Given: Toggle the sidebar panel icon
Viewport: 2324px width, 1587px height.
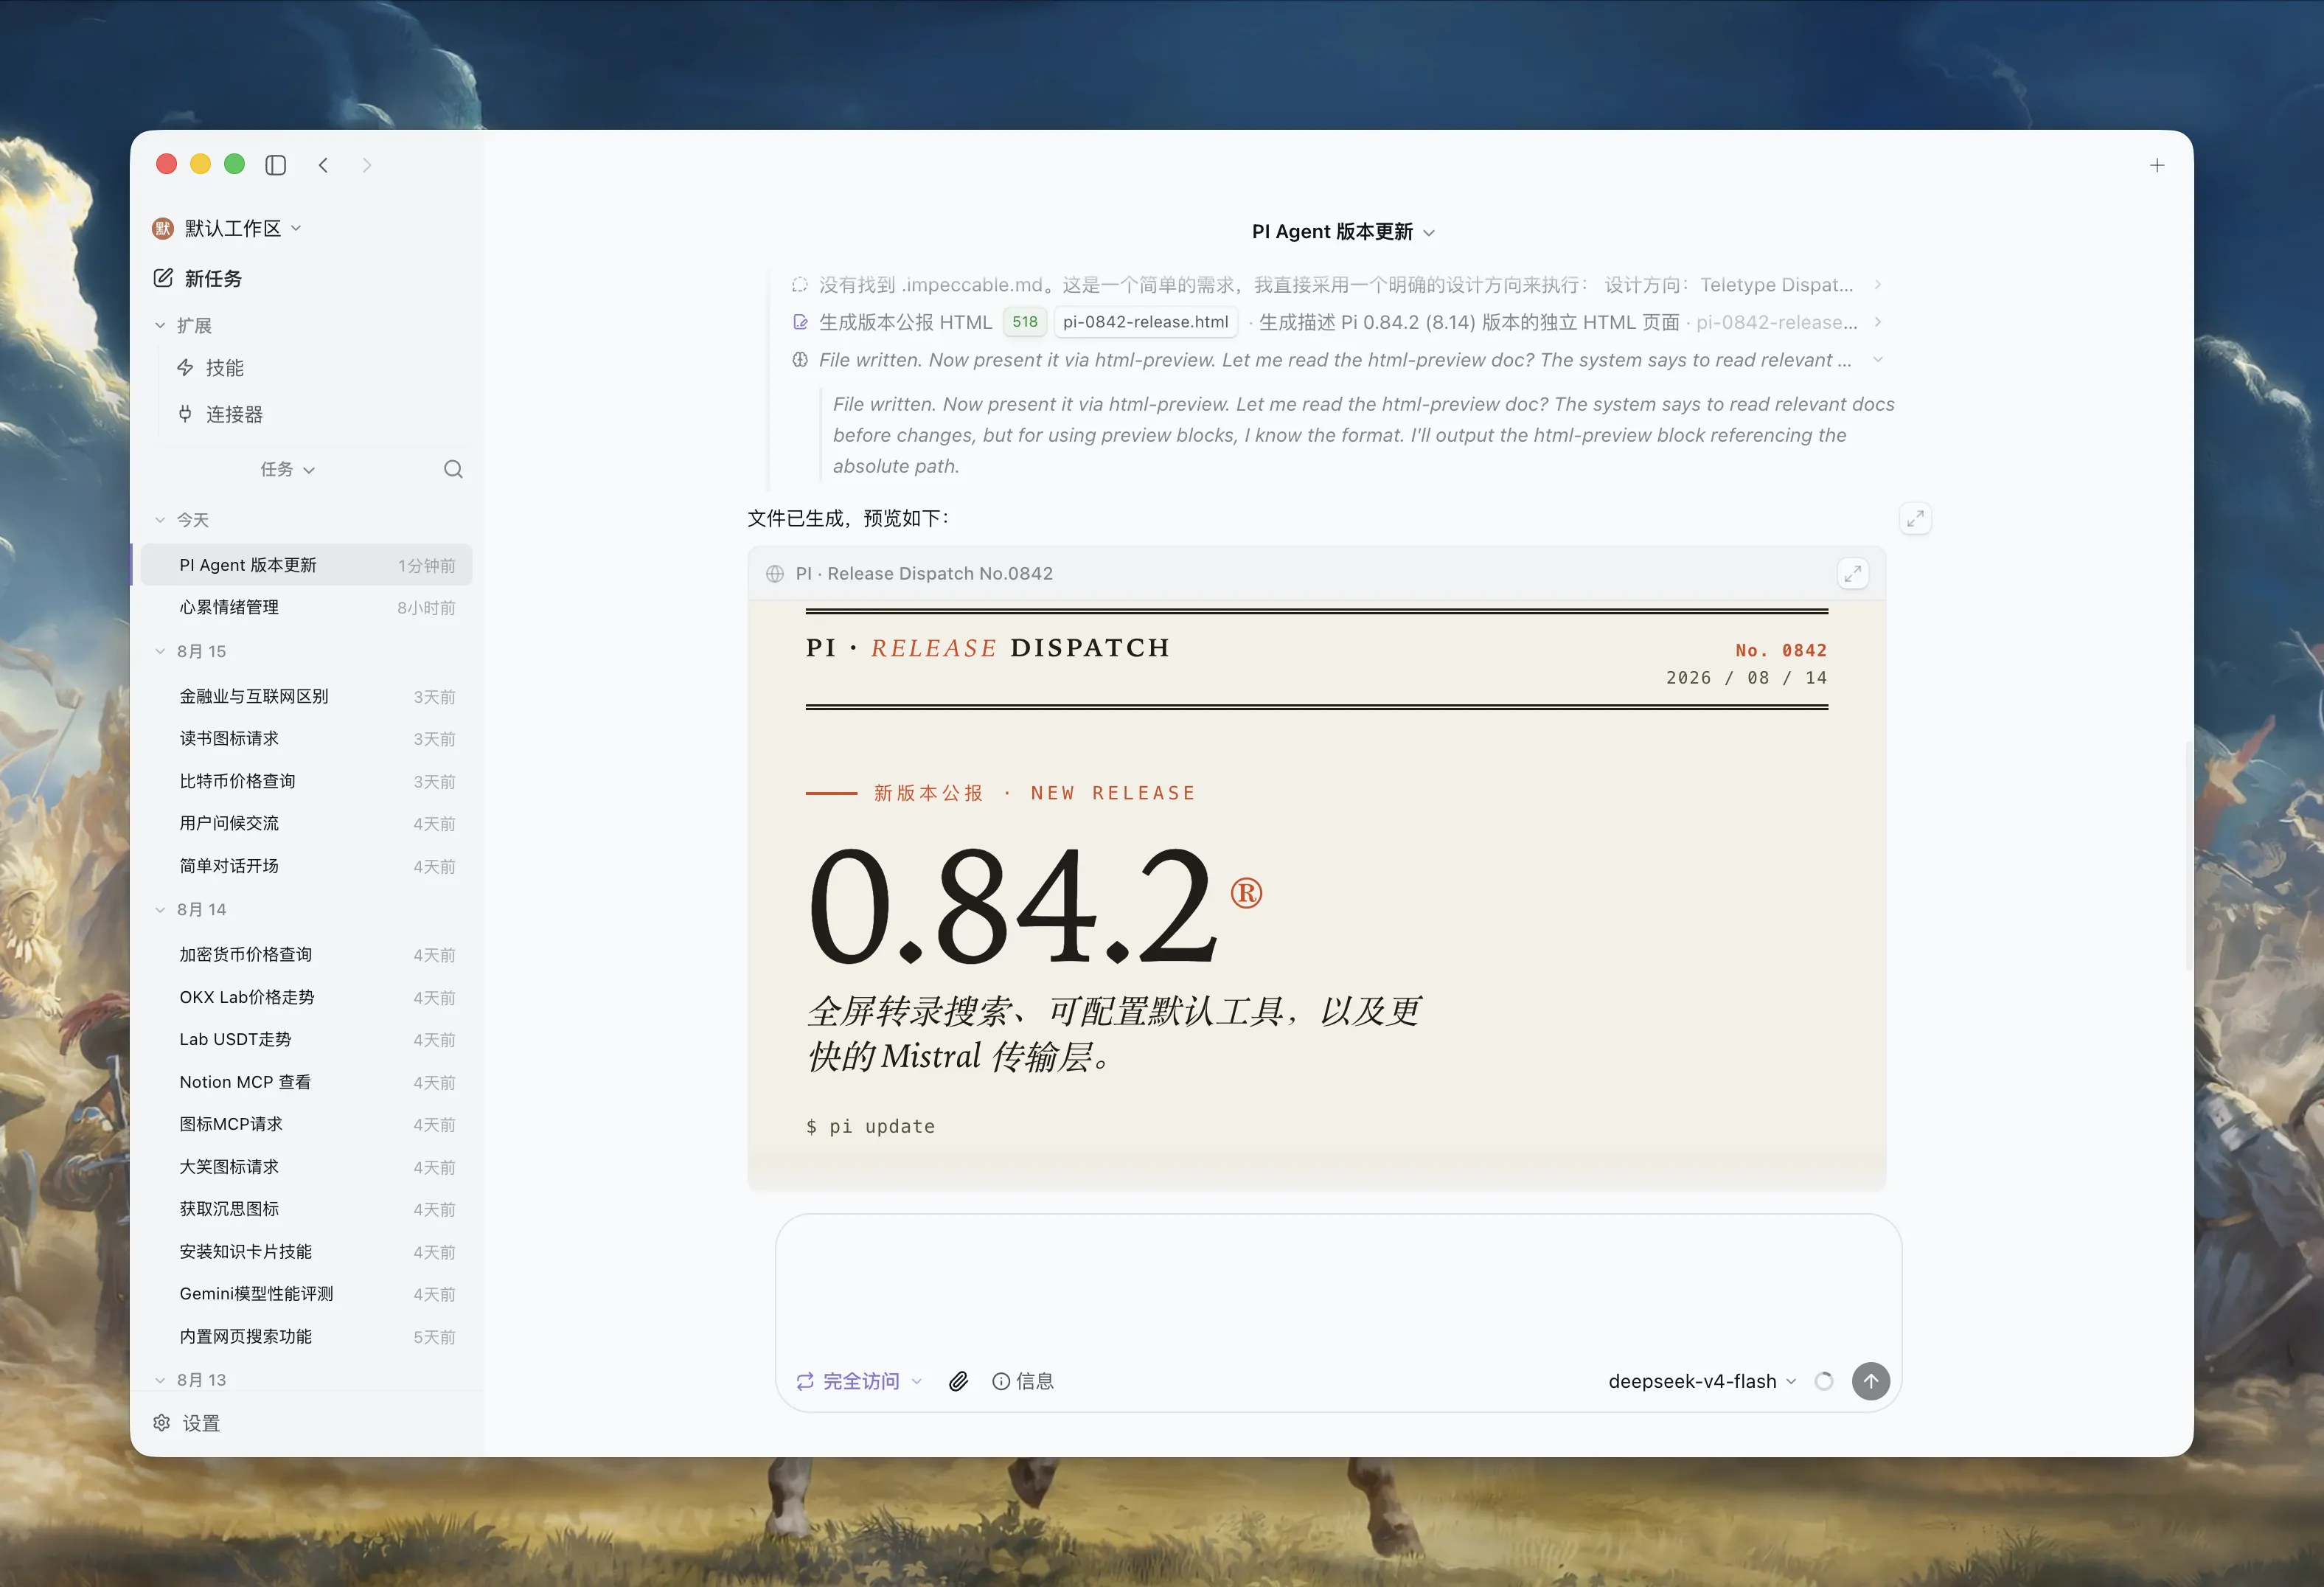Looking at the screenshot, I should (276, 165).
